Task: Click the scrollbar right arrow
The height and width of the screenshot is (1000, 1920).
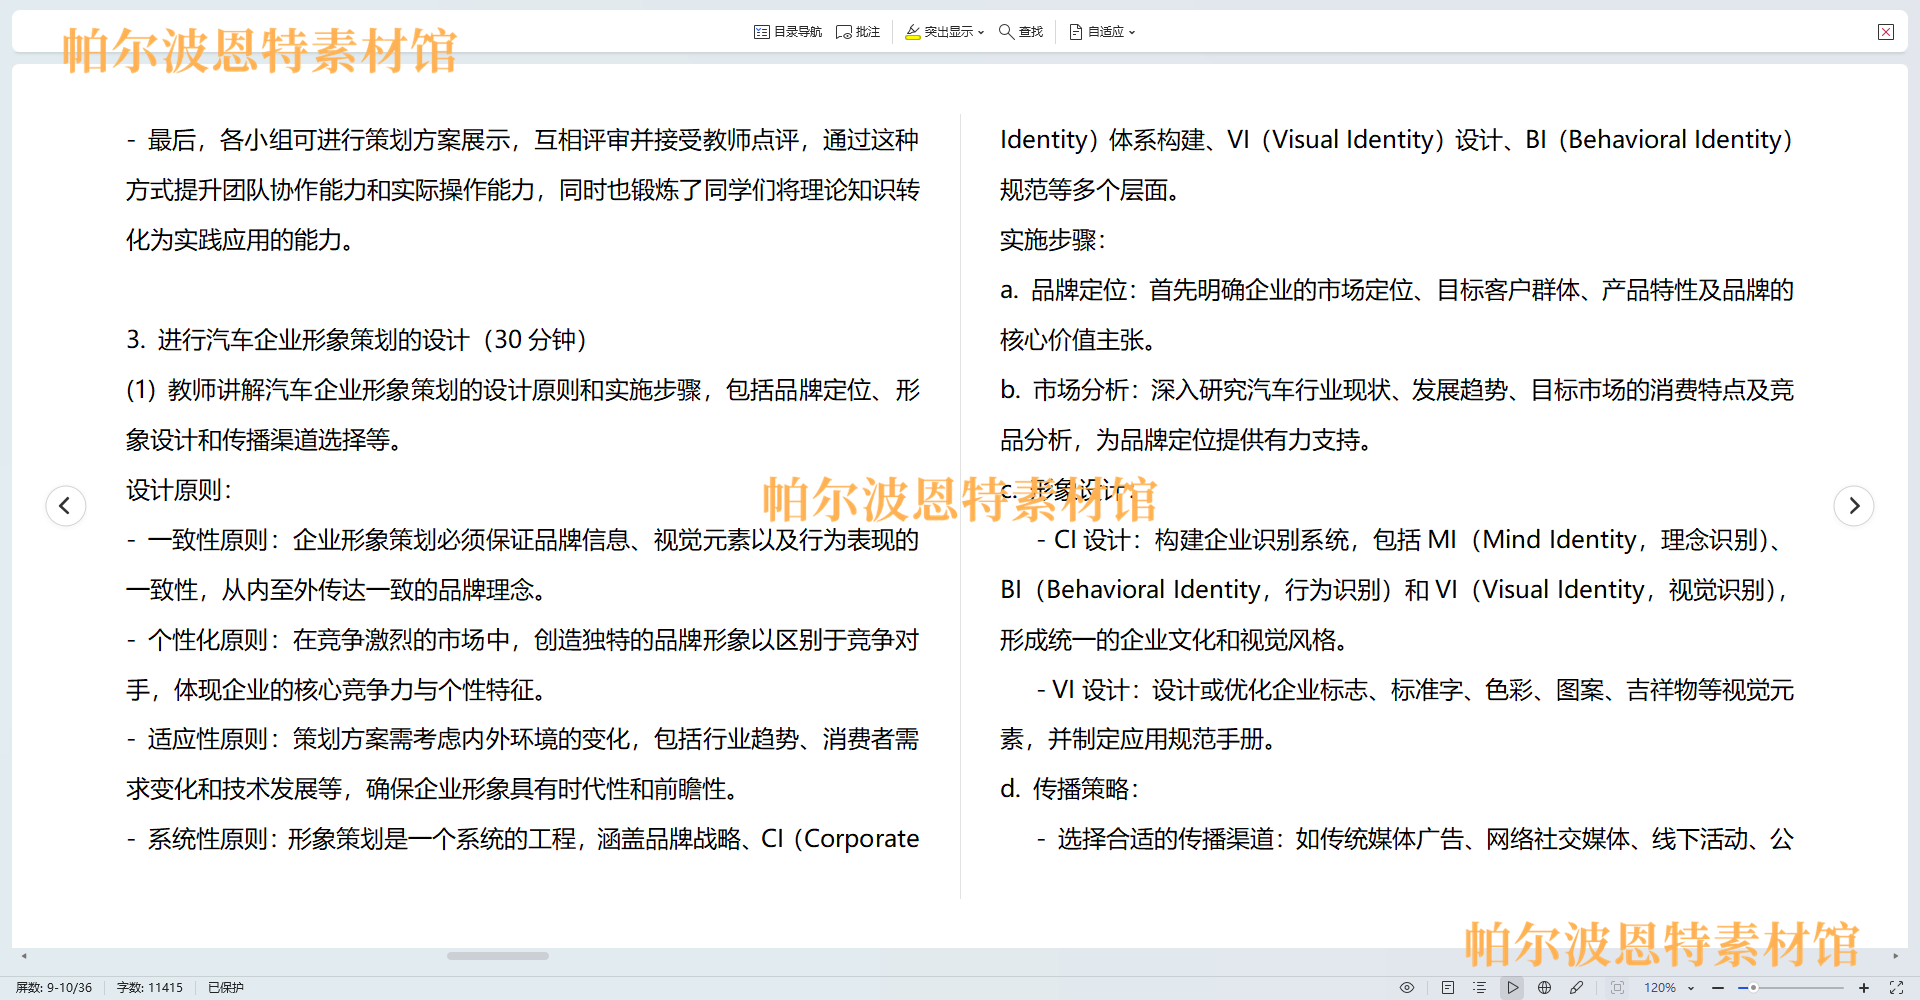Action: point(1895,956)
